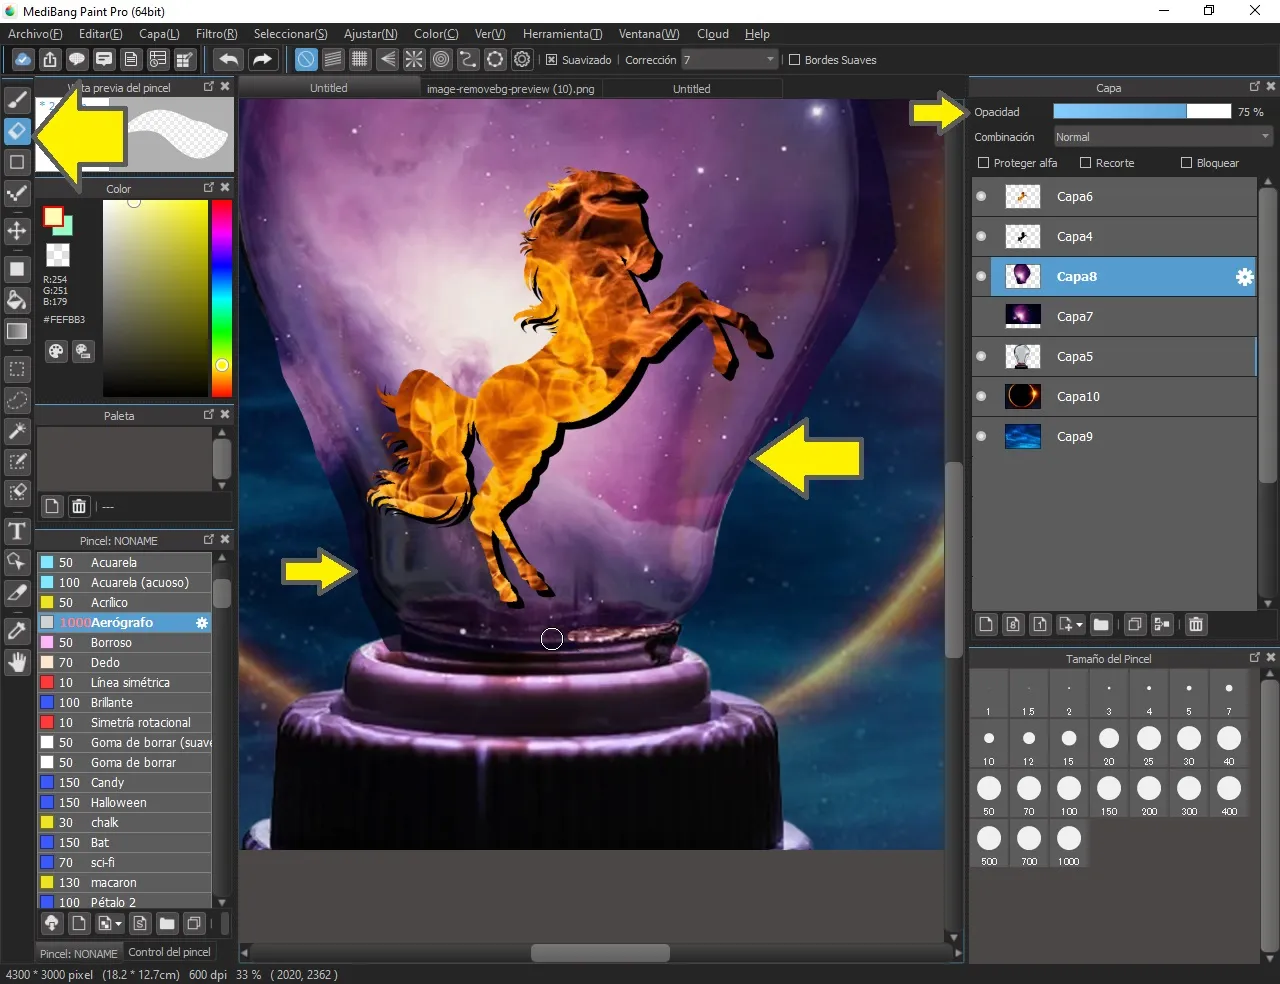This screenshot has width=1280, height=984.
Task: Toggle visibility of layer Capa6
Action: pyautogui.click(x=981, y=196)
